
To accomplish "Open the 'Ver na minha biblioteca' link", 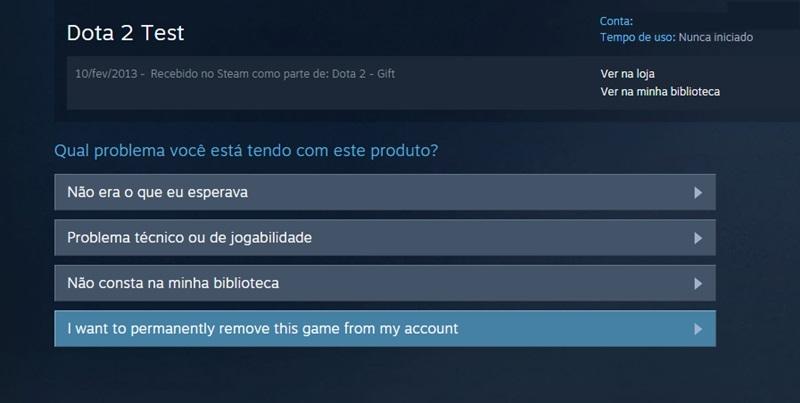I will (660, 92).
